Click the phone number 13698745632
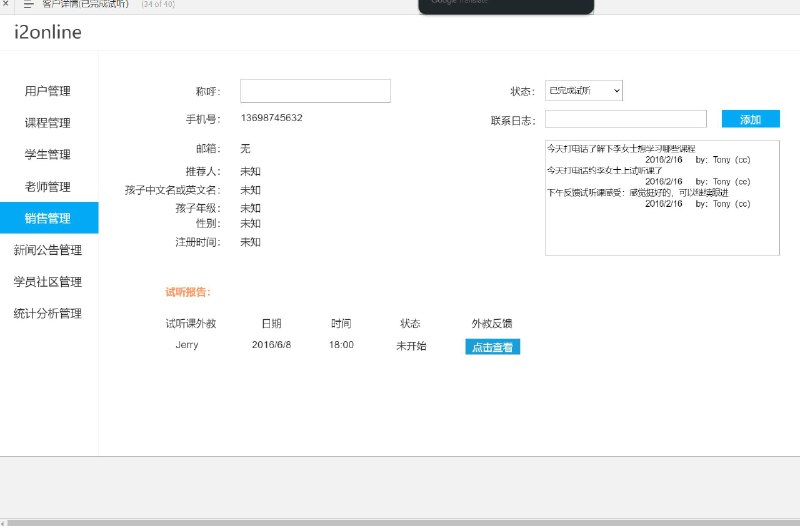The image size is (800, 526). pos(271,118)
